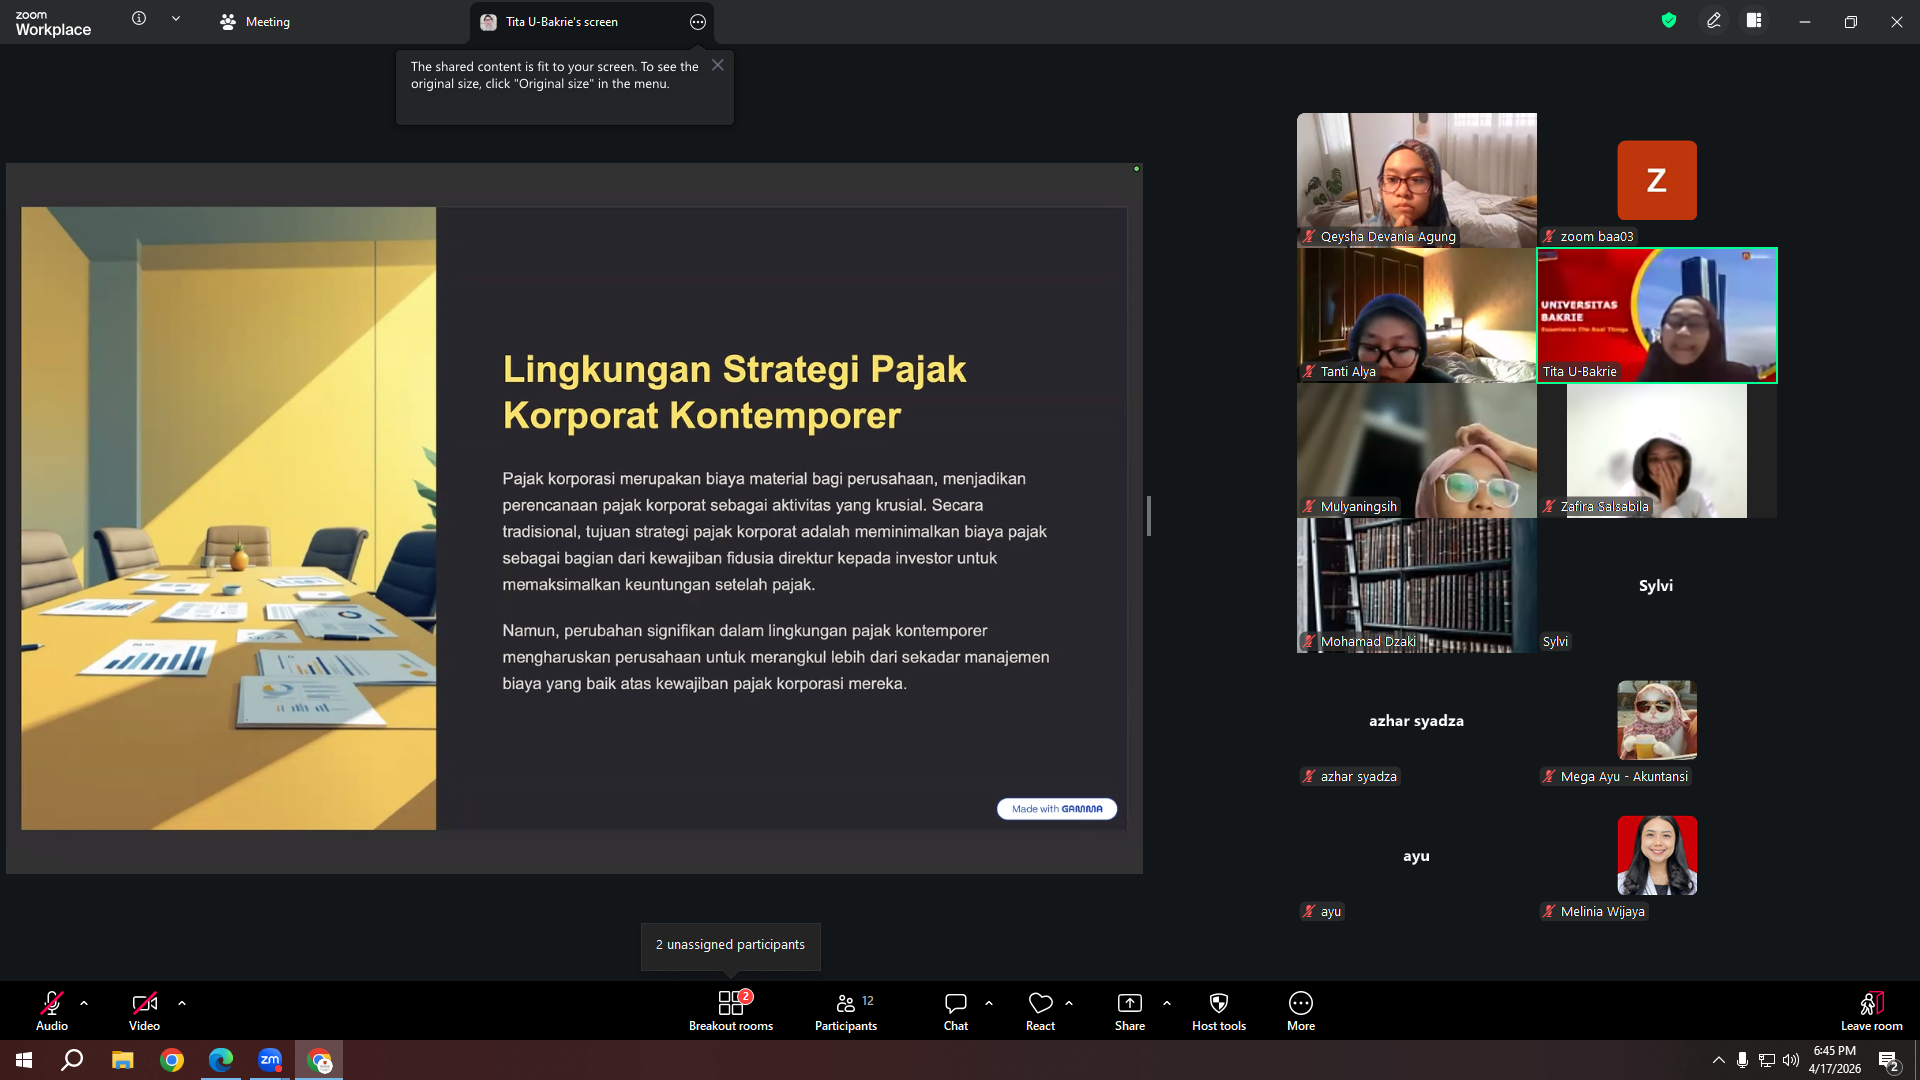This screenshot has width=1920, height=1080.
Task: Expand video settings caret next to Video
Action: coord(182,1003)
